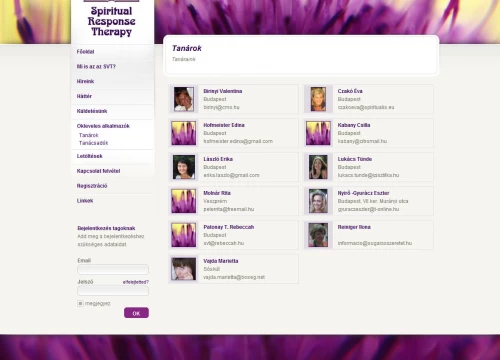Open Lukács Tünde's profile photo
The image size is (500, 360).
318,167
